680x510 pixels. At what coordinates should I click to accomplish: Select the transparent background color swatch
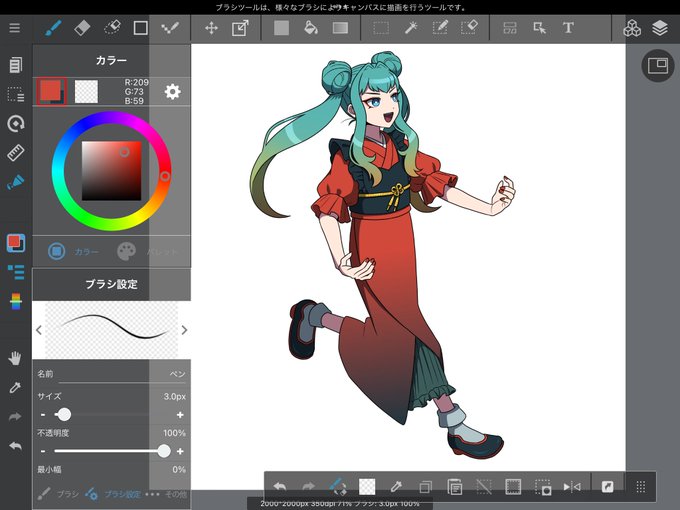coord(86,92)
